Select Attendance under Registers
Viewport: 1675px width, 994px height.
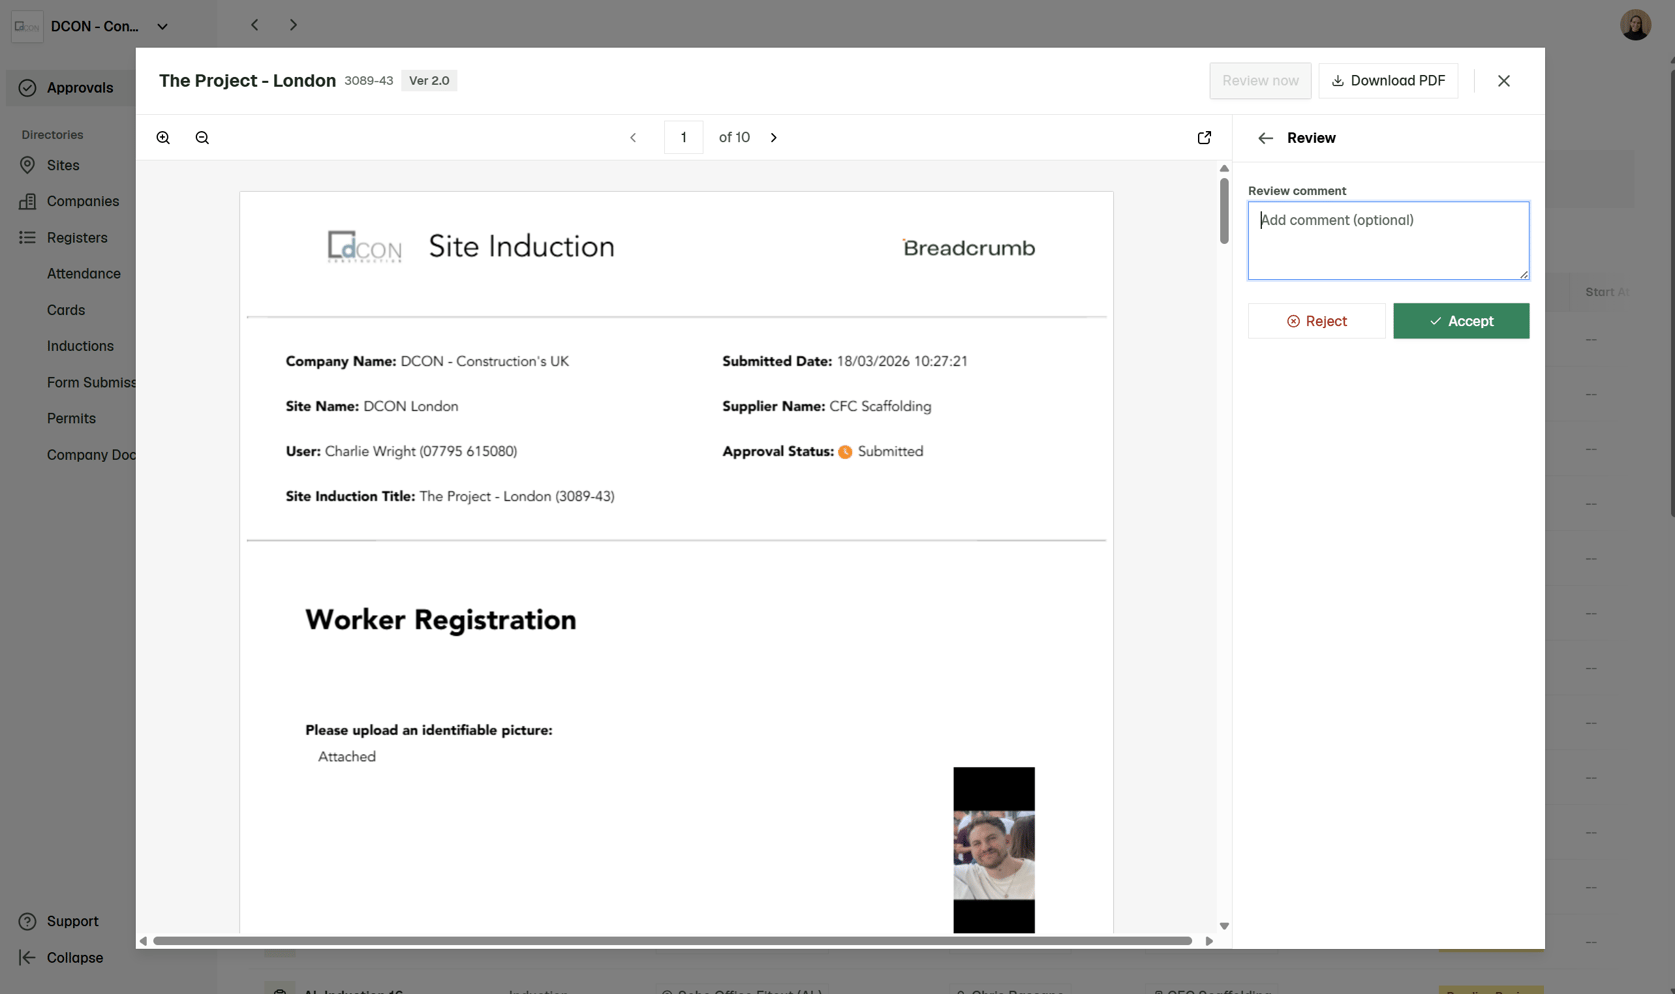pyautogui.click(x=84, y=274)
